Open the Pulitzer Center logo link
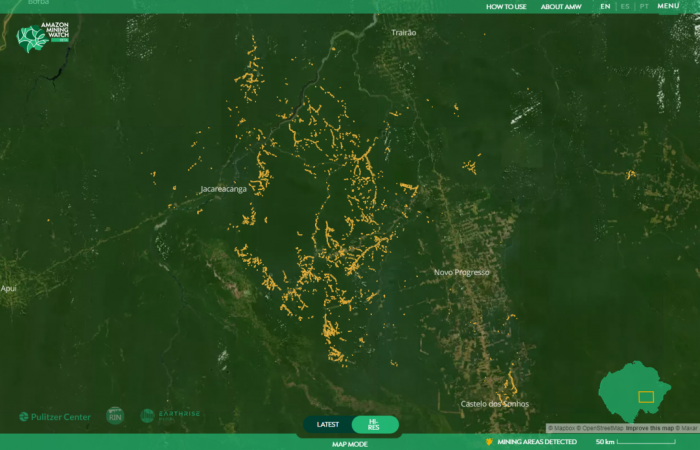The width and height of the screenshot is (700, 450). coord(55,416)
